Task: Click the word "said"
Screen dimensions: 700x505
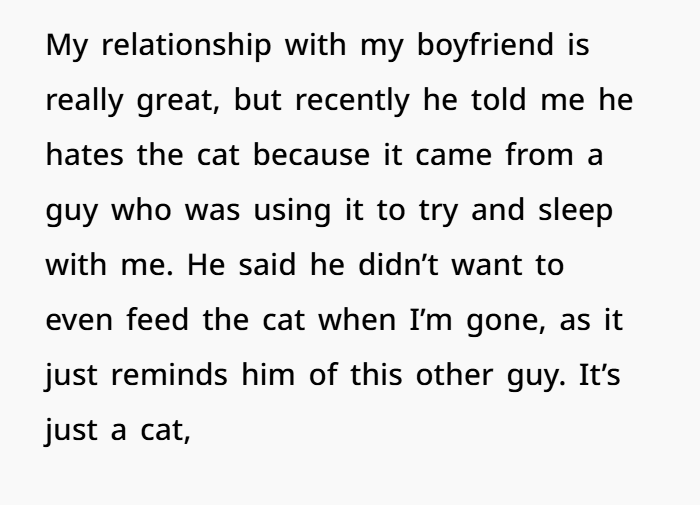Action: click(267, 264)
